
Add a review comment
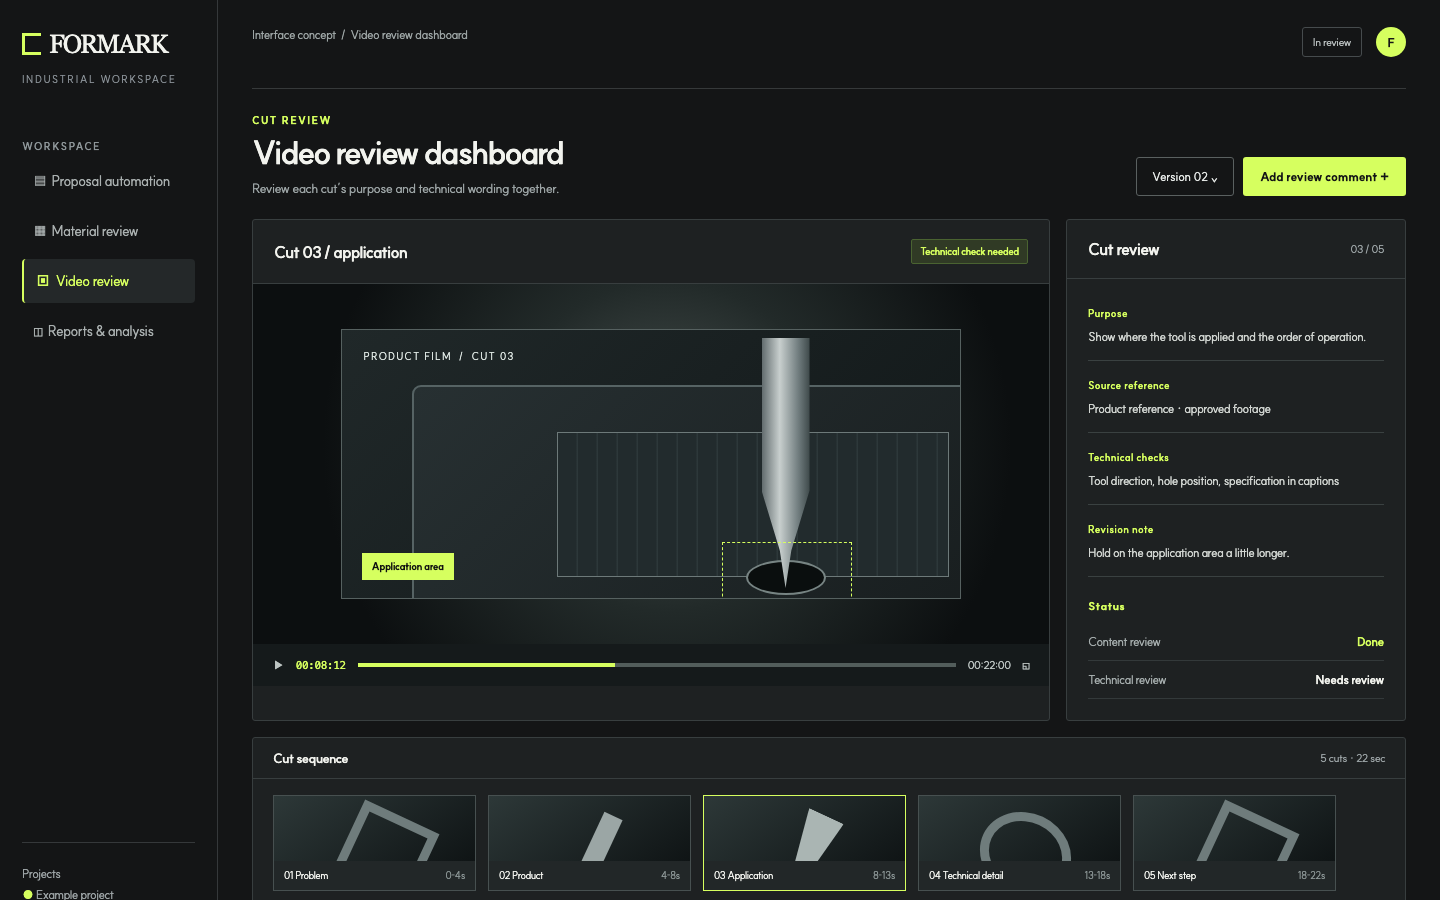[1324, 177]
